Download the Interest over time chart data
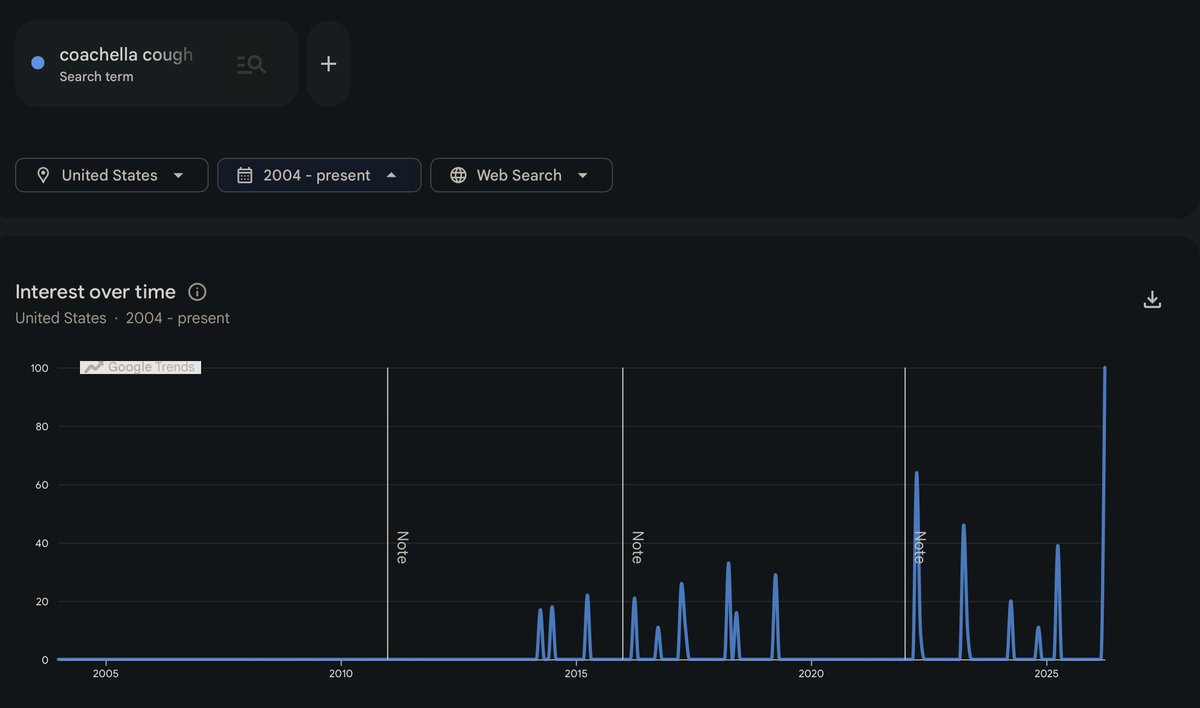 point(1152,299)
